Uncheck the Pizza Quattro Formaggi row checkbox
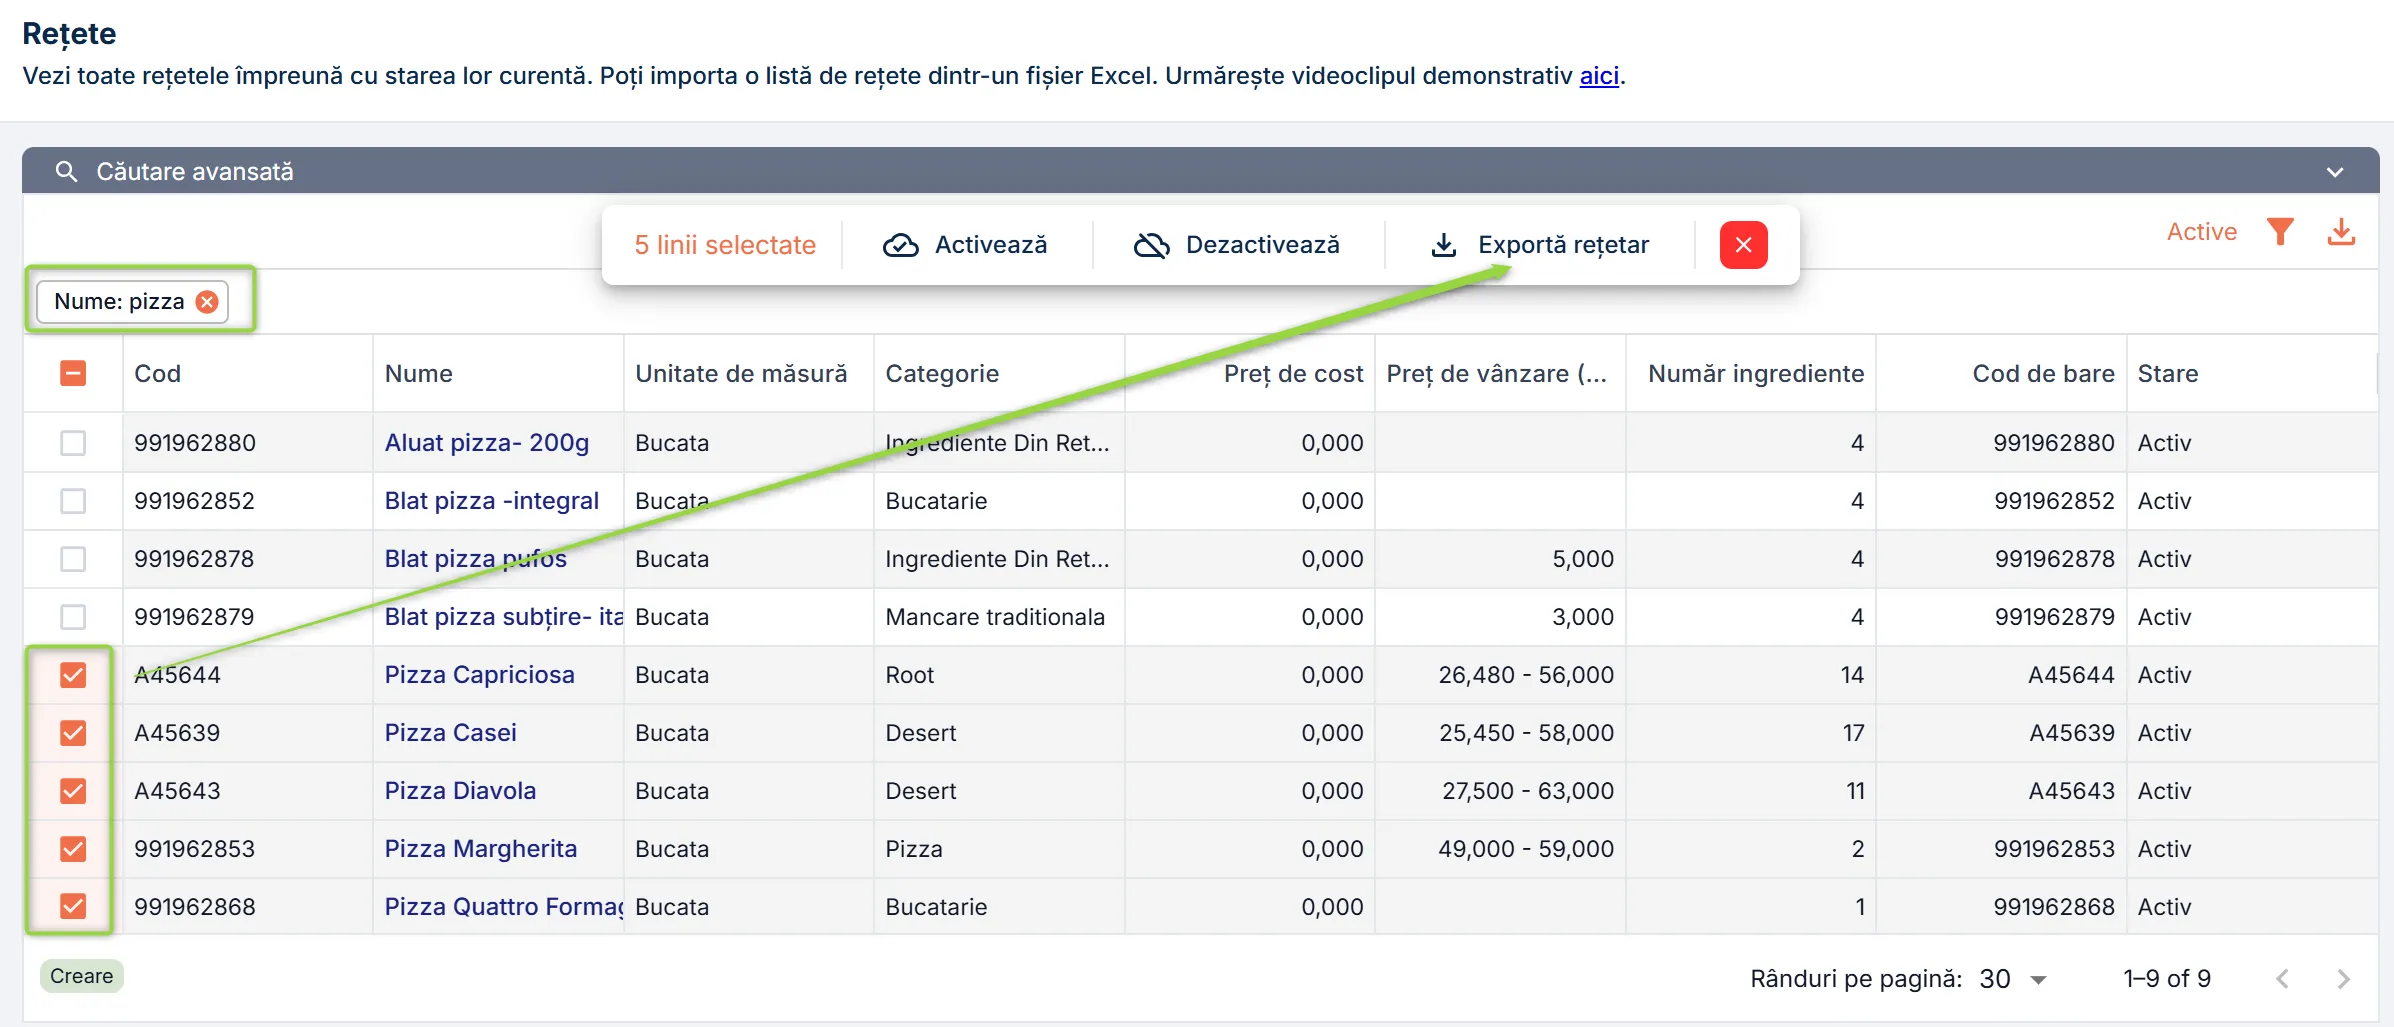 click(x=73, y=906)
